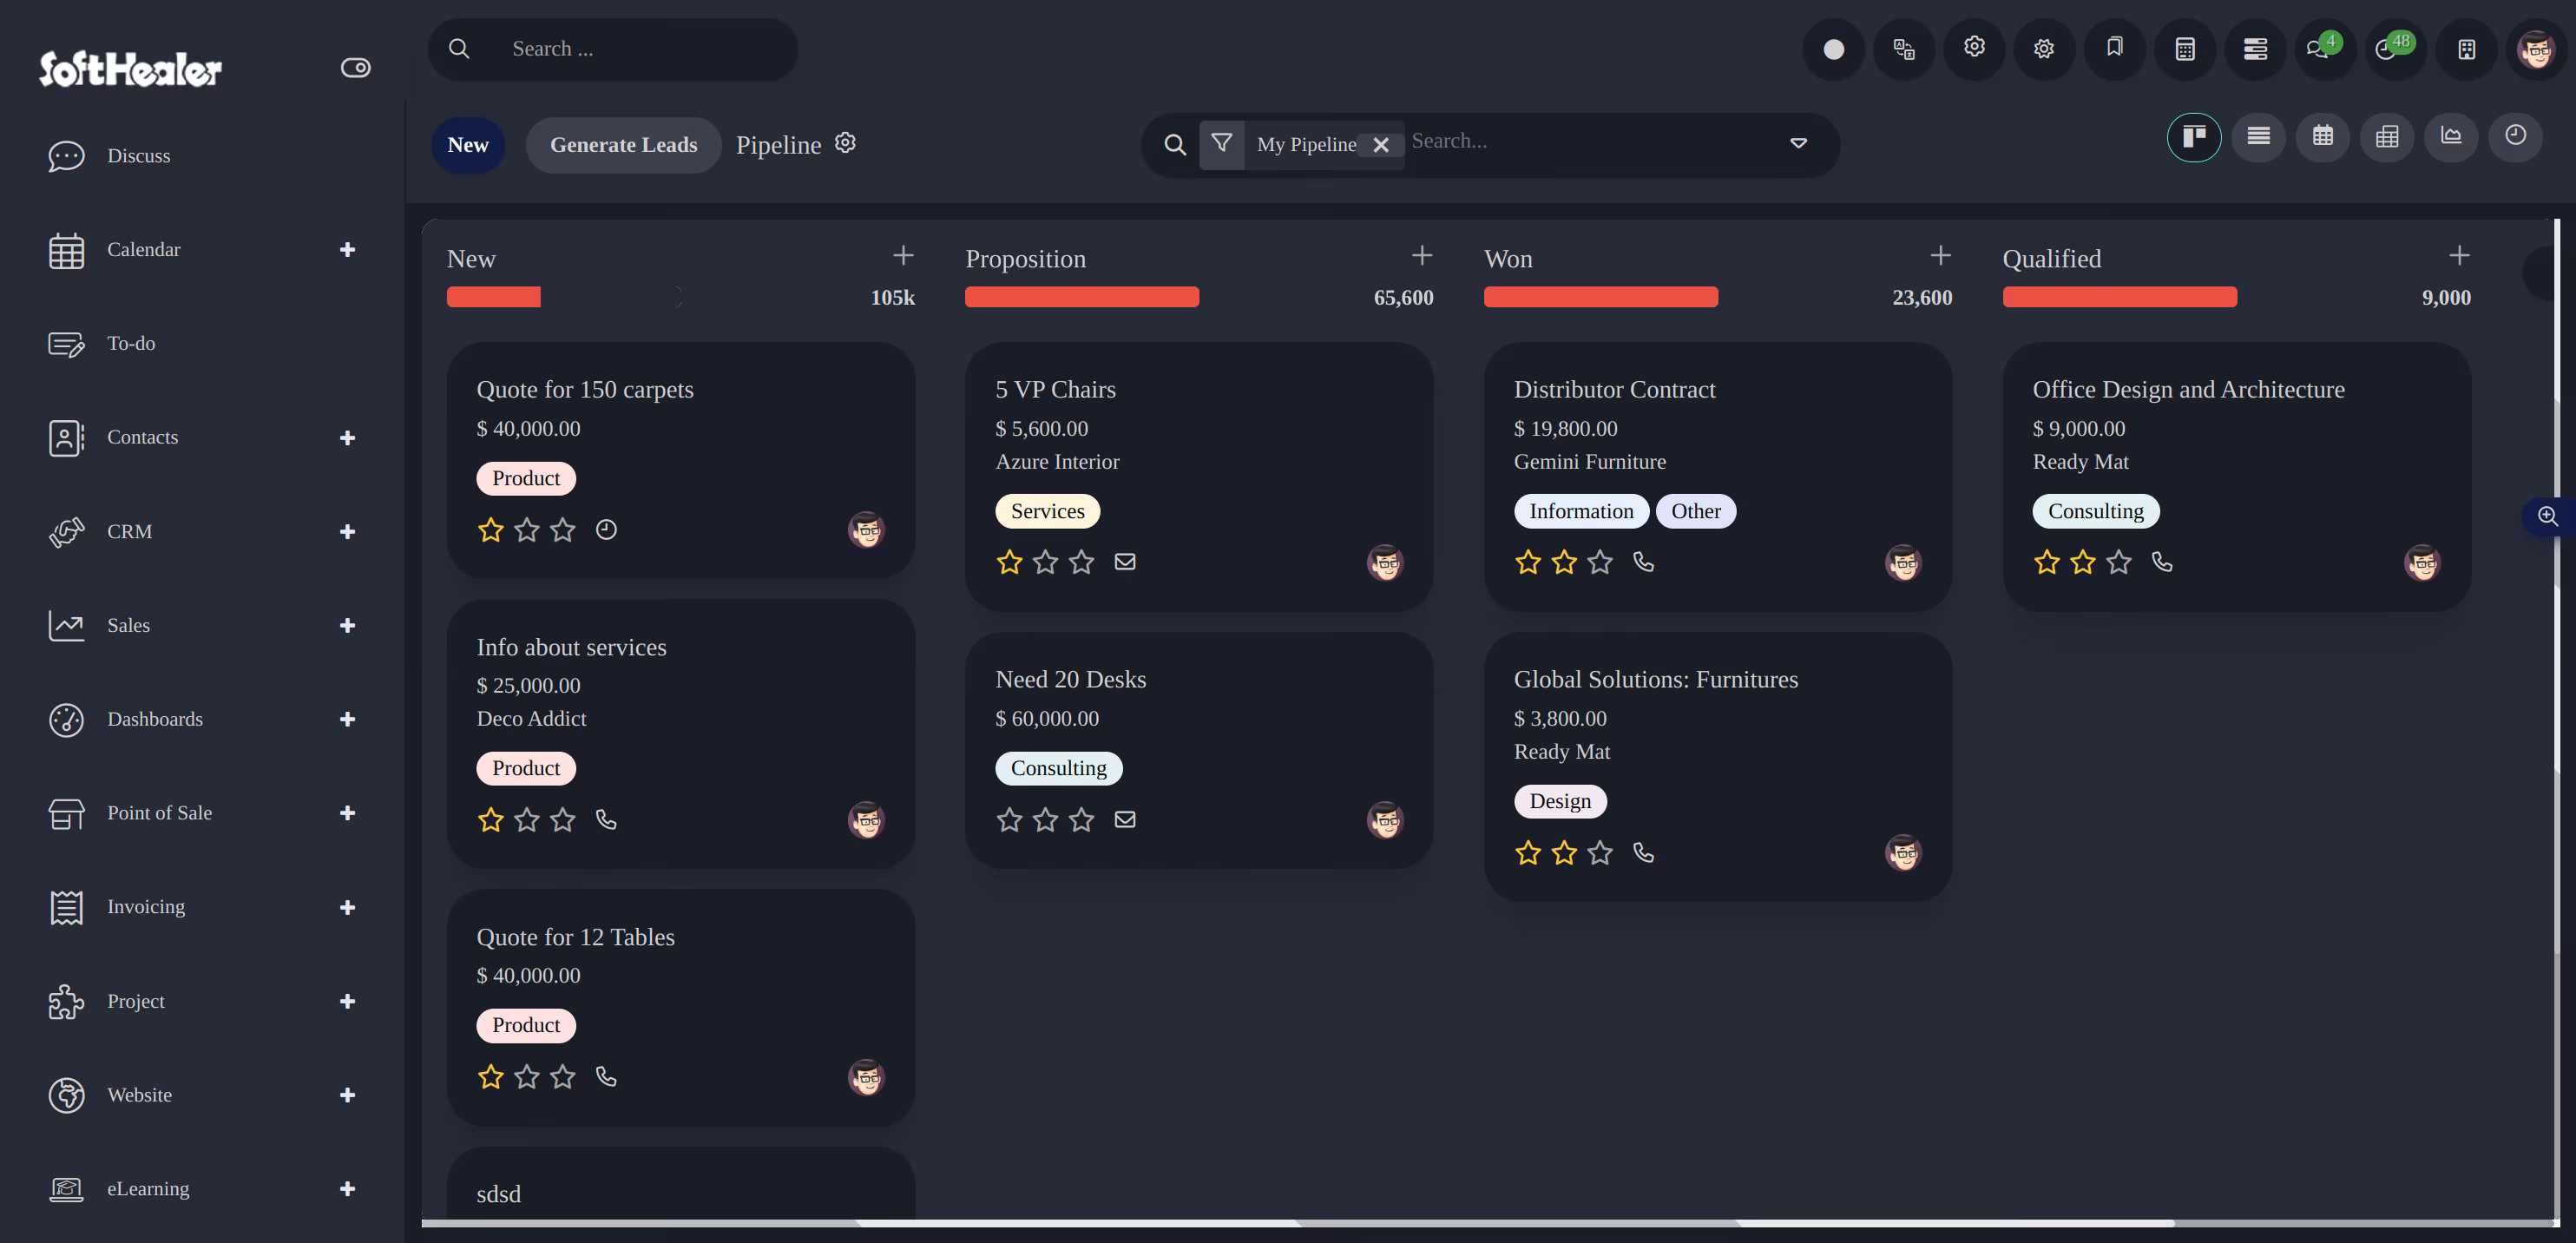Click the phone icon on Global Solutions: Furnitures card

pyautogui.click(x=1643, y=853)
